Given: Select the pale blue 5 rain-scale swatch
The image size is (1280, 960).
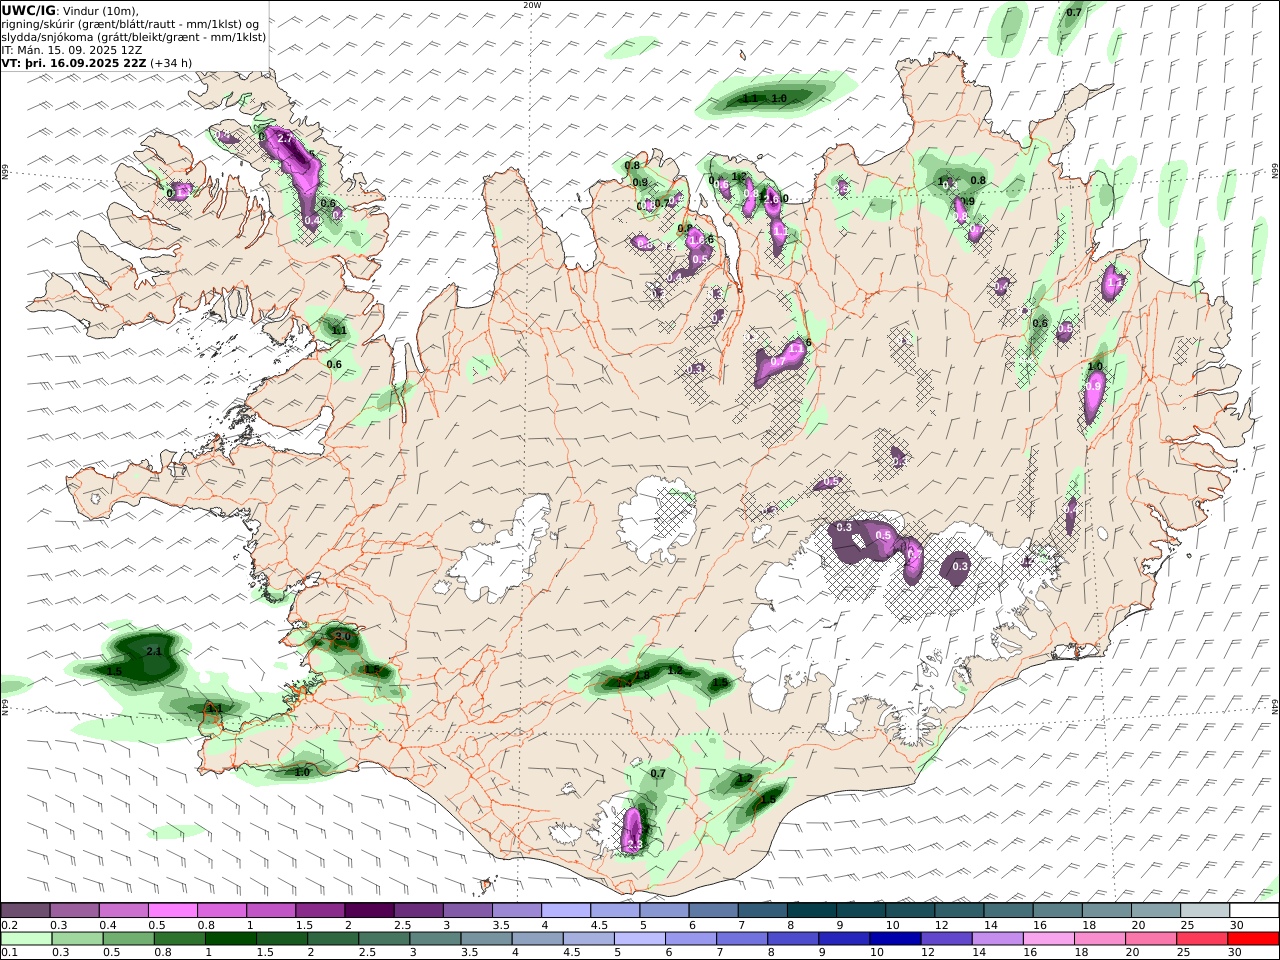Looking at the screenshot, I should coord(638,939).
